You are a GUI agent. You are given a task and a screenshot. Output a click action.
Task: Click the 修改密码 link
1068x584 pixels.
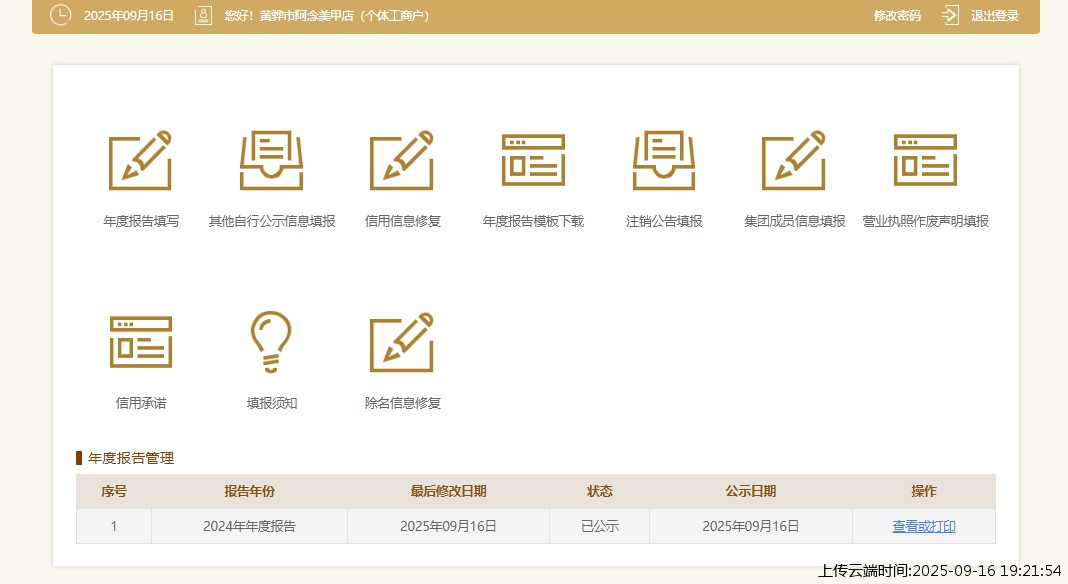click(897, 16)
